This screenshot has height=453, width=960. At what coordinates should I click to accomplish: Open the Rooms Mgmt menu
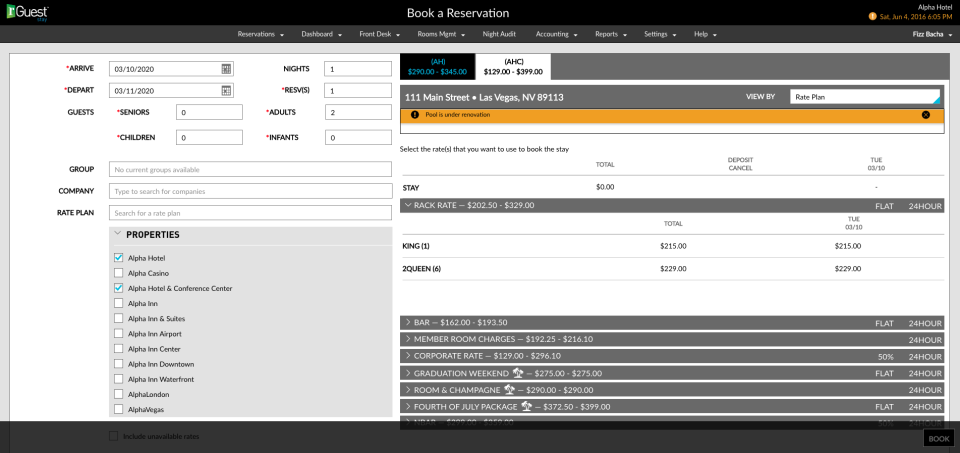(x=441, y=34)
